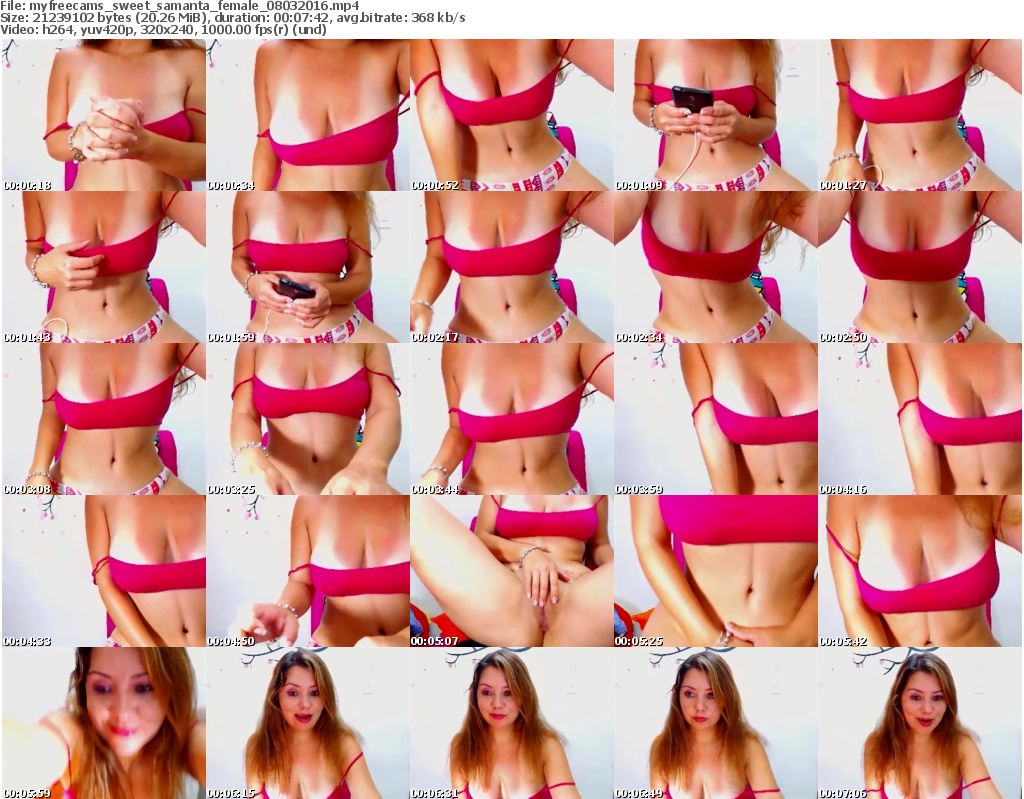Image resolution: width=1024 pixels, height=799 pixels.
Task: Open the thumbnail at 00:00:52
Action: [x=512, y=115]
